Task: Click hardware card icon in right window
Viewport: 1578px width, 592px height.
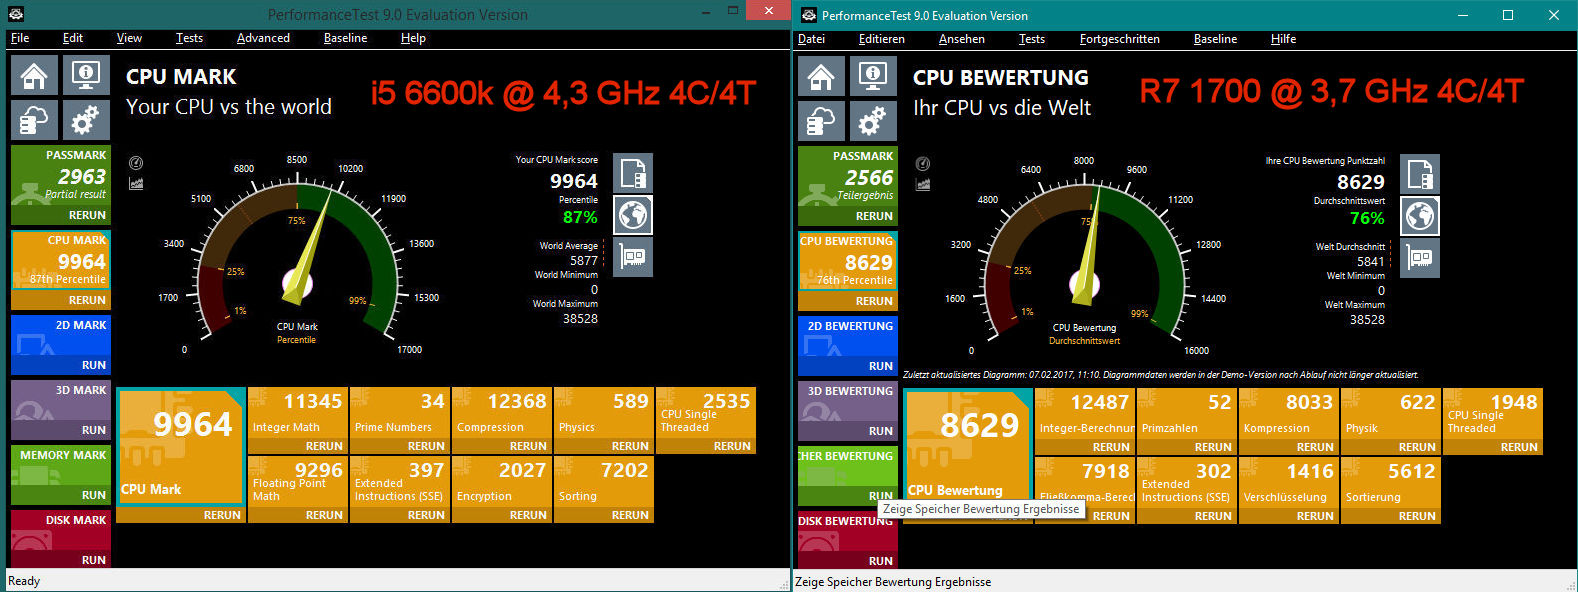Action: [1420, 258]
